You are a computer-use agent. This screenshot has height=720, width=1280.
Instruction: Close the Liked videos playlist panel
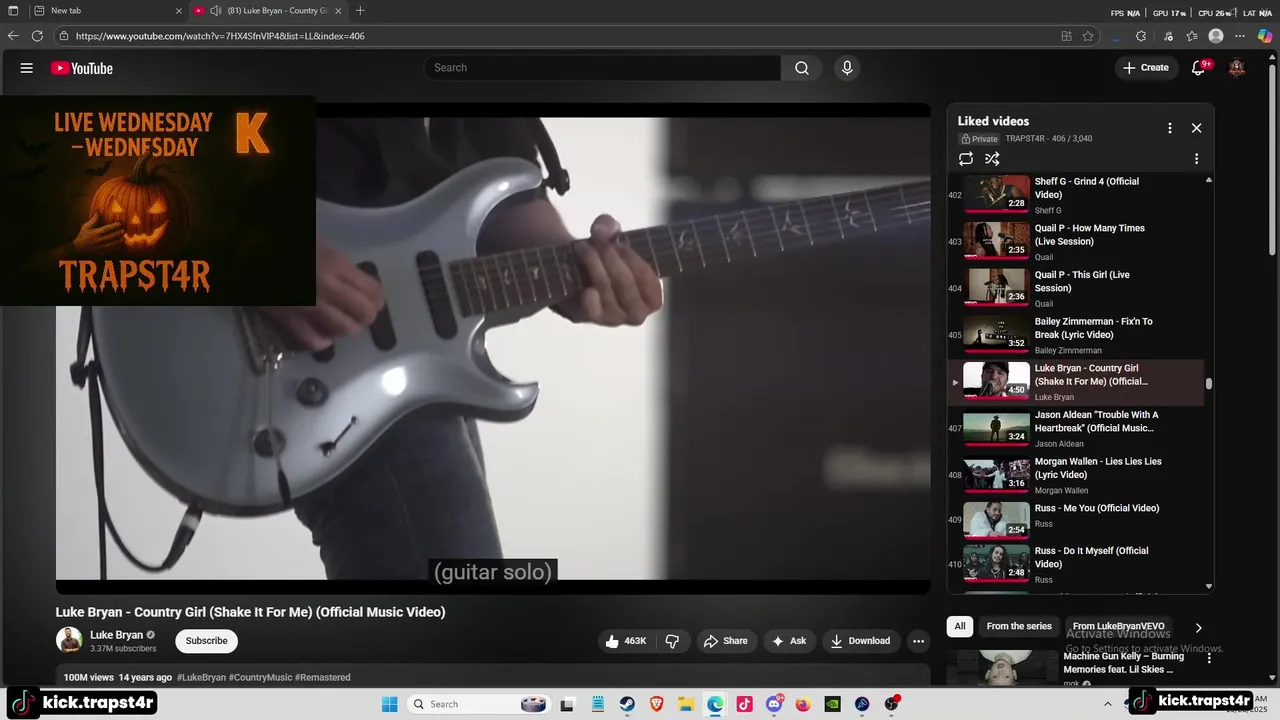click(x=1196, y=128)
